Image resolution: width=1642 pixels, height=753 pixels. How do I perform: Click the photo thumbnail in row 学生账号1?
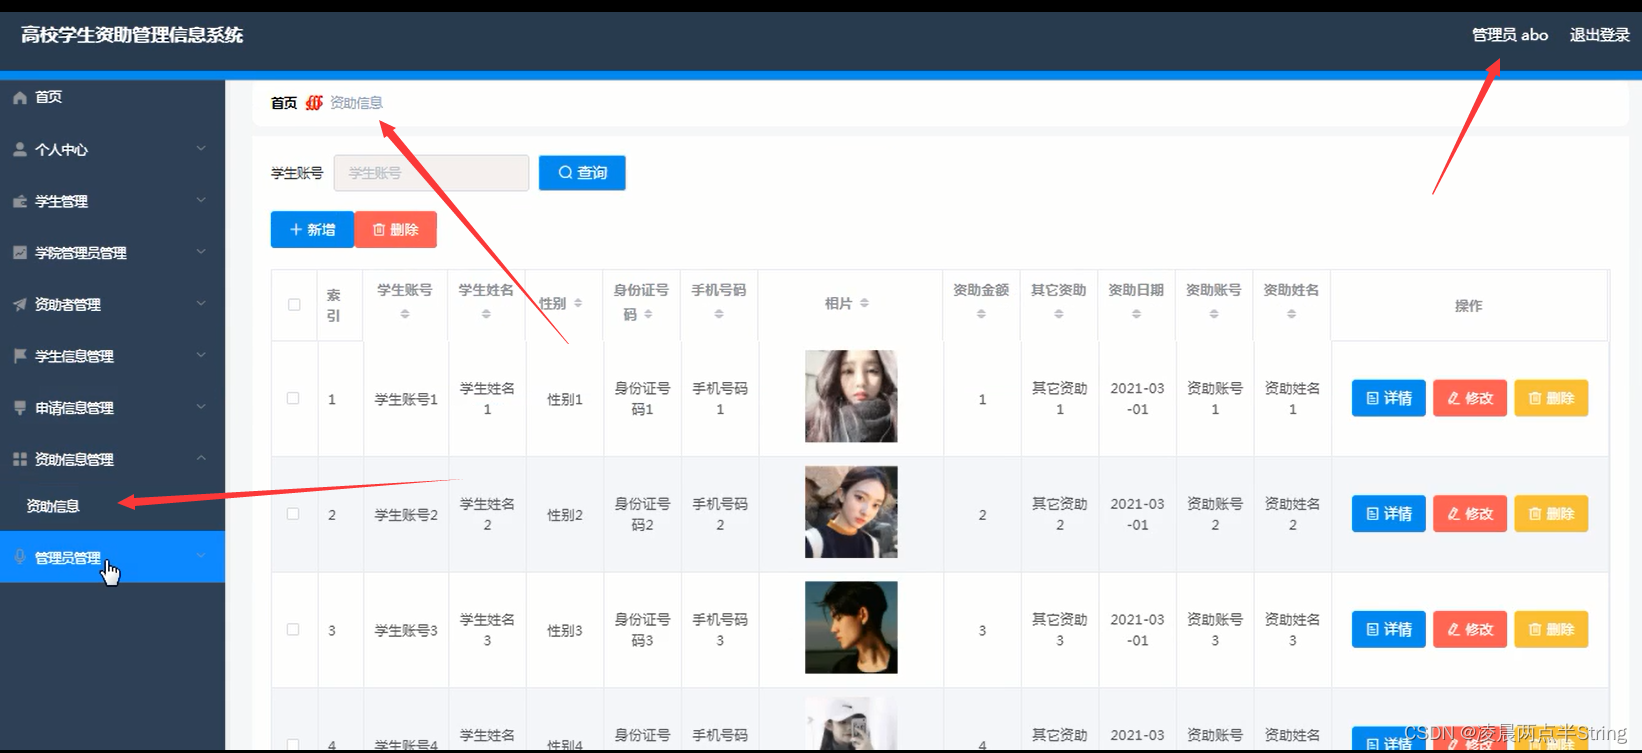pyautogui.click(x=851, y=396)
